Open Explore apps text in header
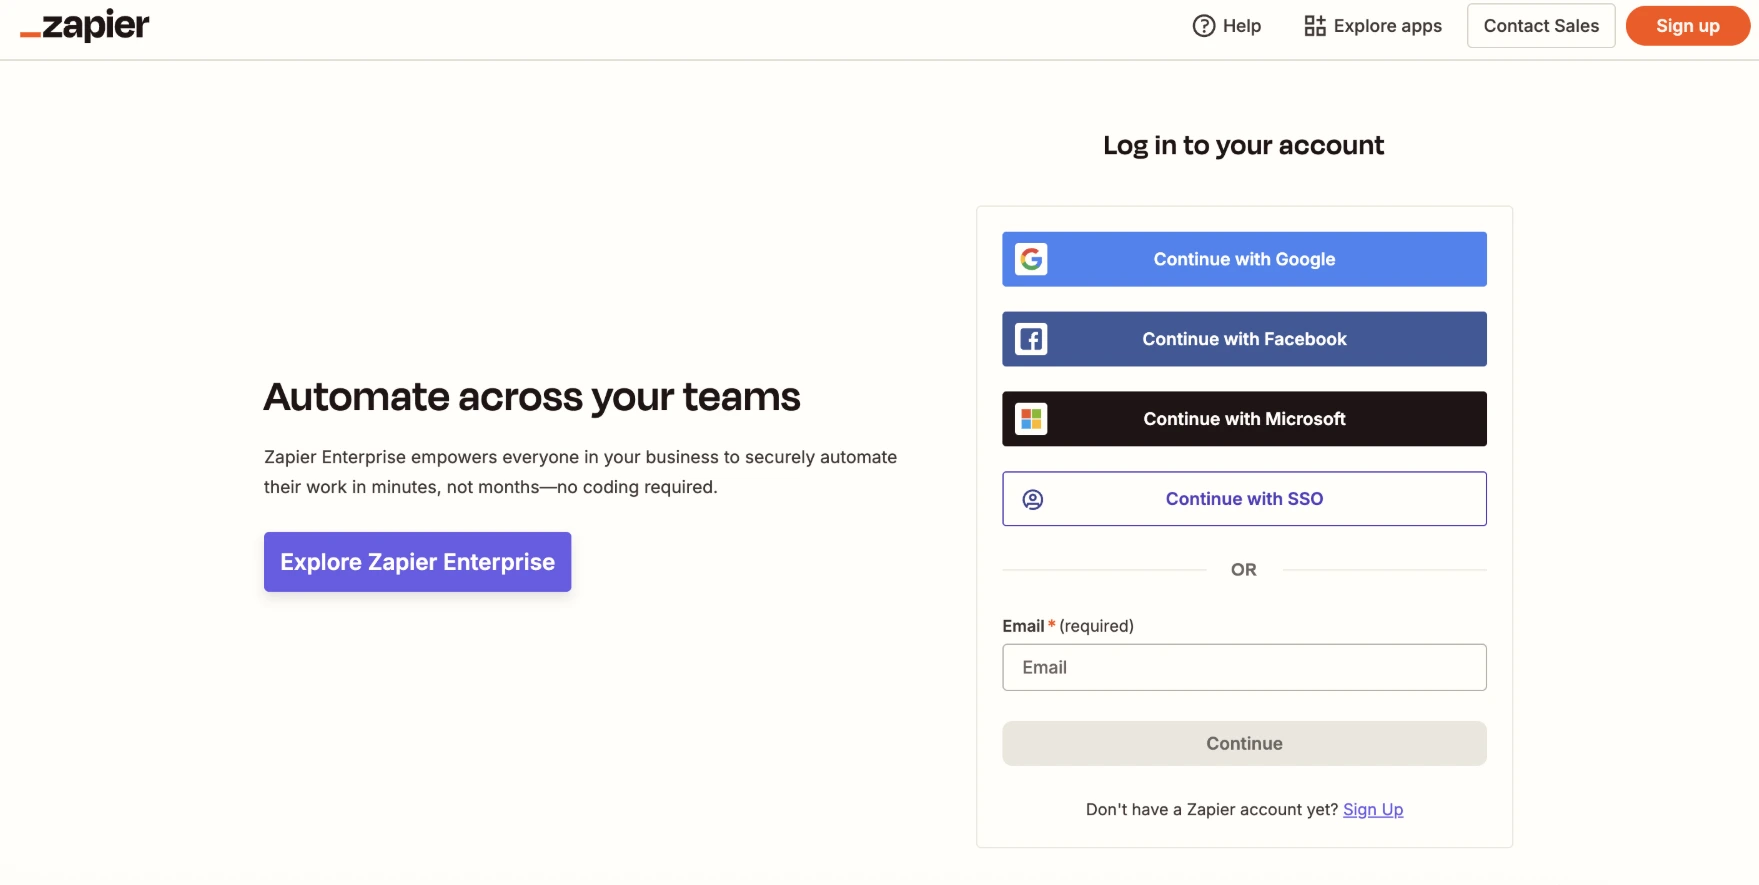This screenshot has width=1759, height=885. pos(1388,26)
